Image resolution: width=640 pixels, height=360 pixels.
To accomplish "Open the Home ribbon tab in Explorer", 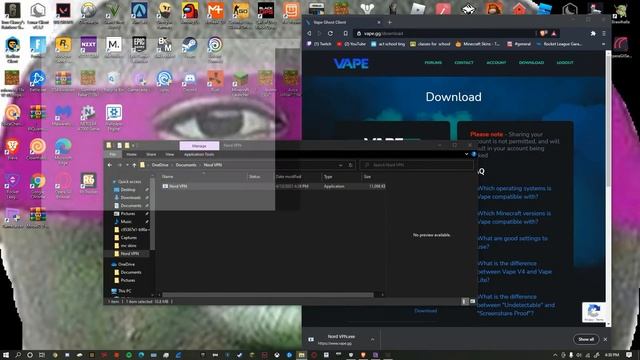I will (x=131, y=154).
